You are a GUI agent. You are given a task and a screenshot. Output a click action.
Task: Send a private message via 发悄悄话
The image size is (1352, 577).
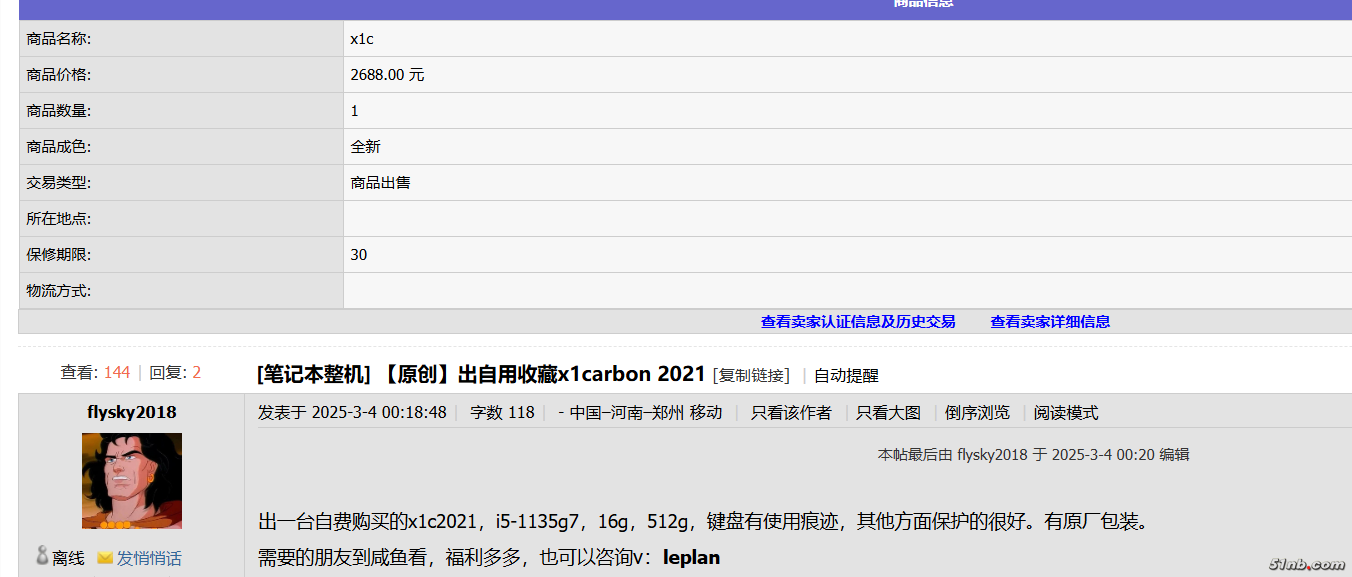pyautogui.click(x=149, y=558)
